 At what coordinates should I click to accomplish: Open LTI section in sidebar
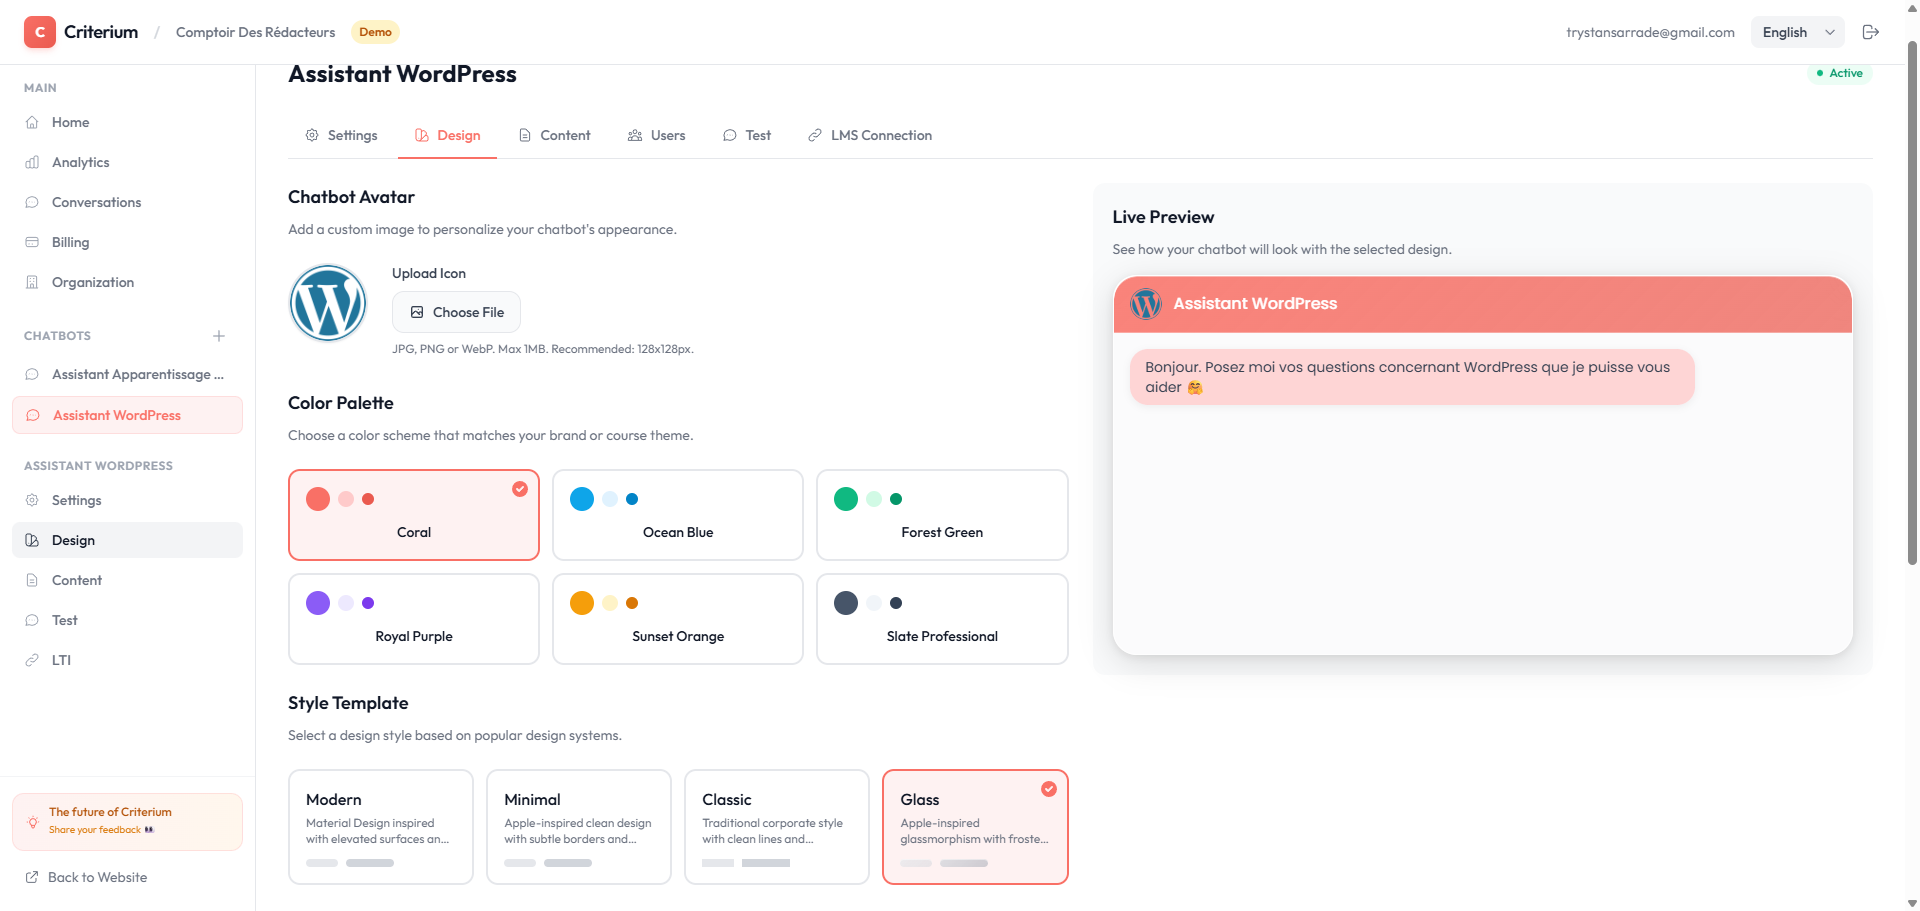[x=61, y=660]
